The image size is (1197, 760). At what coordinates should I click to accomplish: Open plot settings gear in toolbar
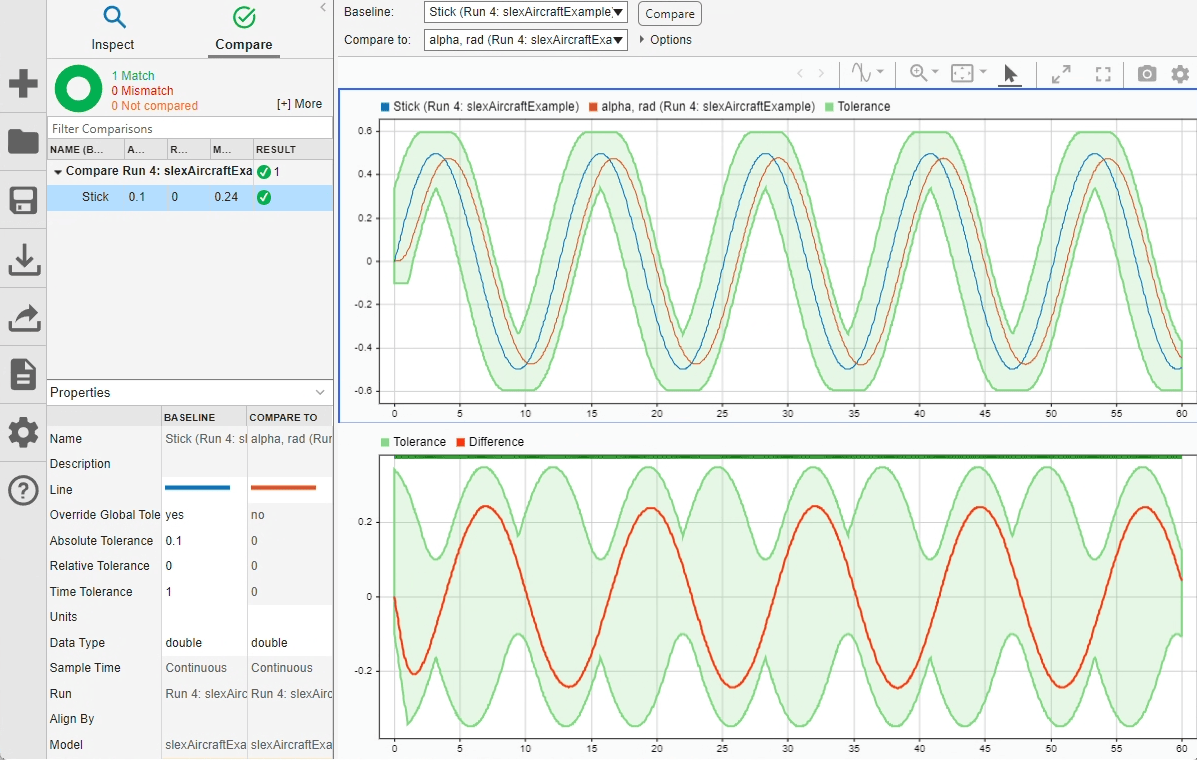[1180, 74]
